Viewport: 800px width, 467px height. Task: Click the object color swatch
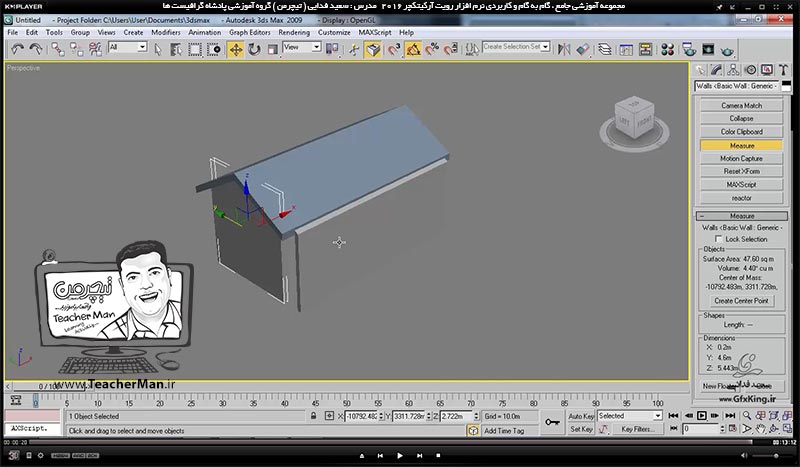pyautogui.click(x=786, y=86)
